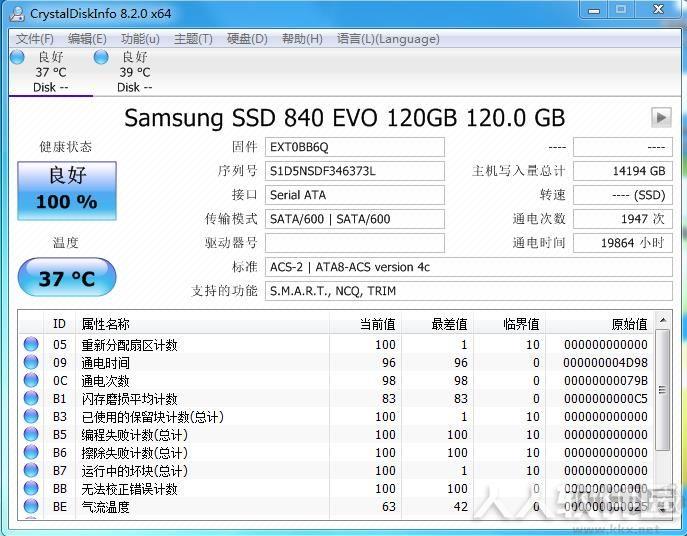This screenshot has height=536, width=687.
Task: Click the disk title Samsung SSD 840 EVO 120GB
Action: click(x=344, y=117)
